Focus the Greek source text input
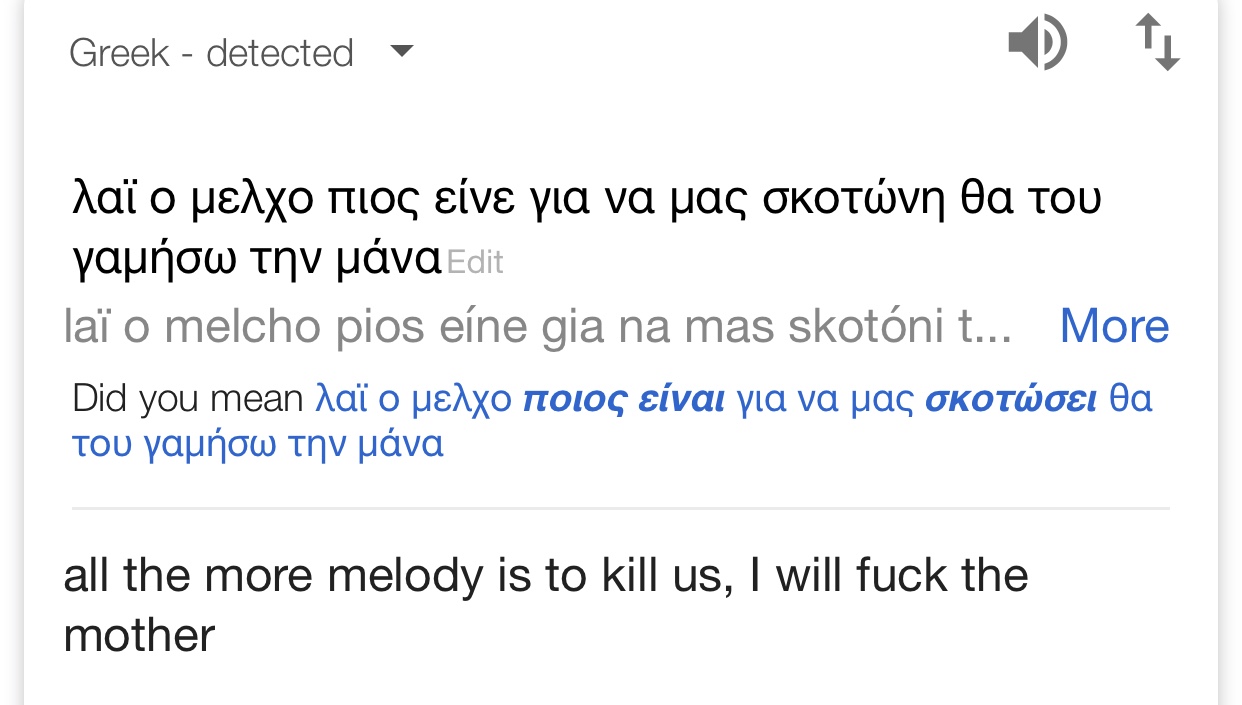Screen dimensions: 1242x705 [587, 228]
